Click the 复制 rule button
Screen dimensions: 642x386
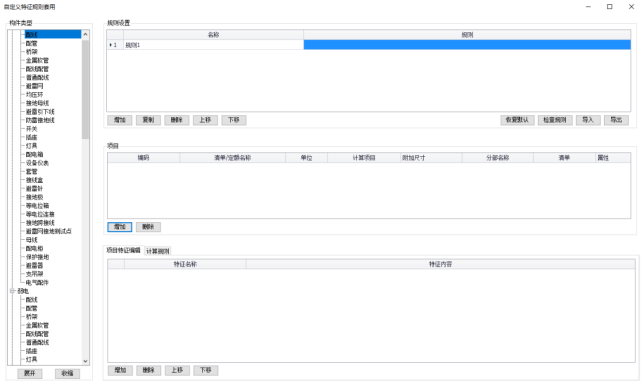(148, 120)
